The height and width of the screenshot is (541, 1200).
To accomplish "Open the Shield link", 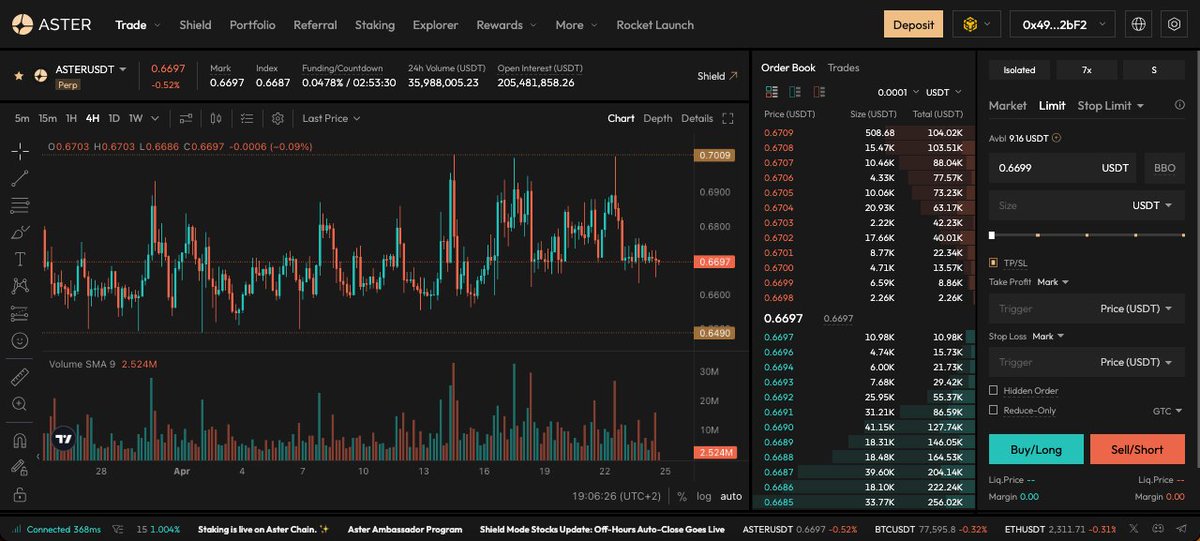I will point(717,76).
